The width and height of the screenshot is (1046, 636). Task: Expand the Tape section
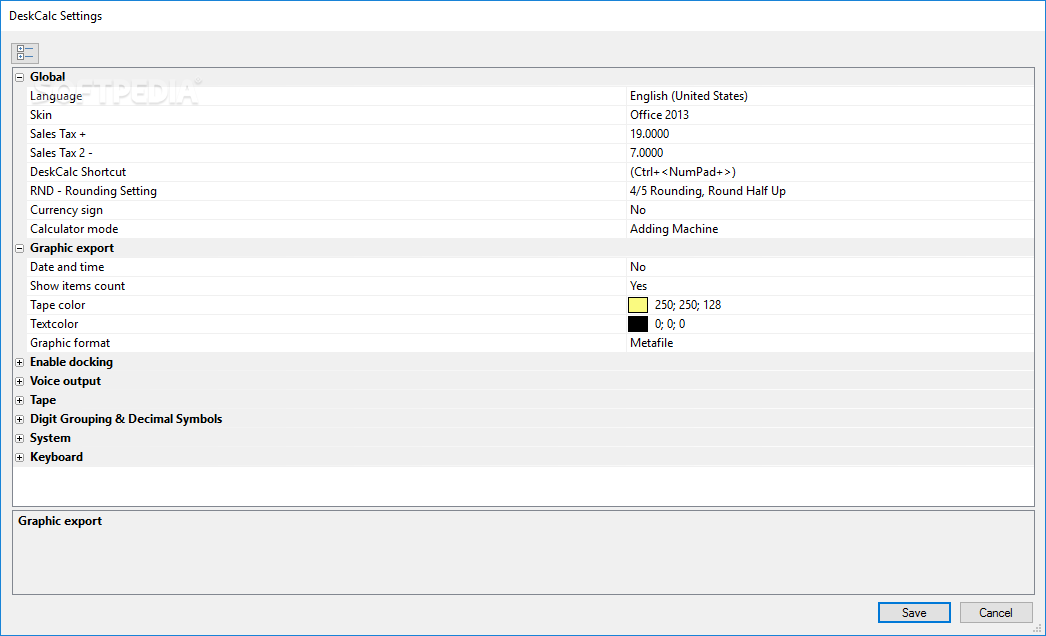[x=19, y=400]
